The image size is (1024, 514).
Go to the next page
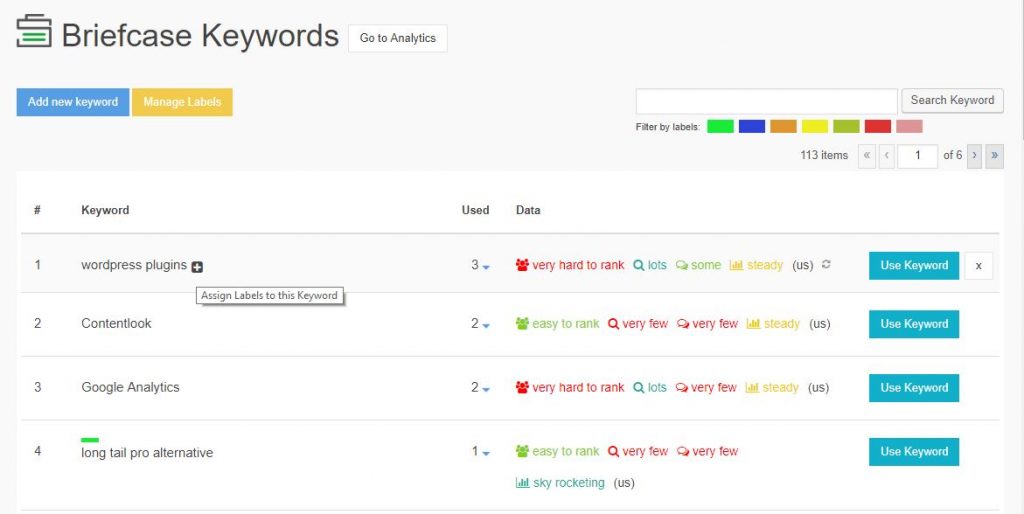click(974, 155)
